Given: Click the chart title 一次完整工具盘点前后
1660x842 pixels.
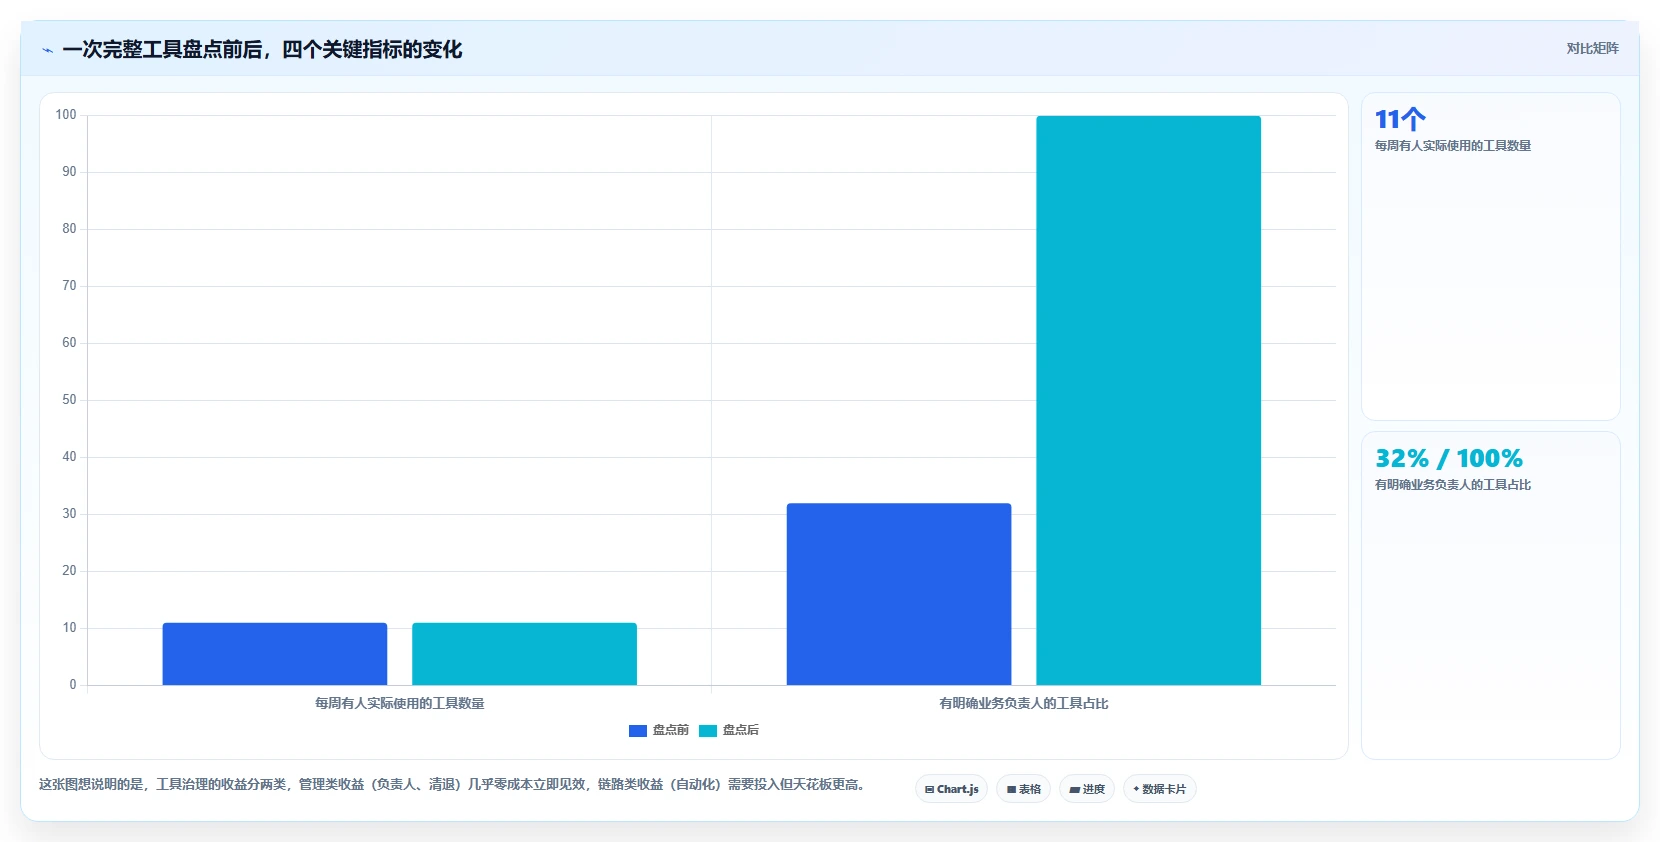Looking at the screenshot, I should pos(262,49).
